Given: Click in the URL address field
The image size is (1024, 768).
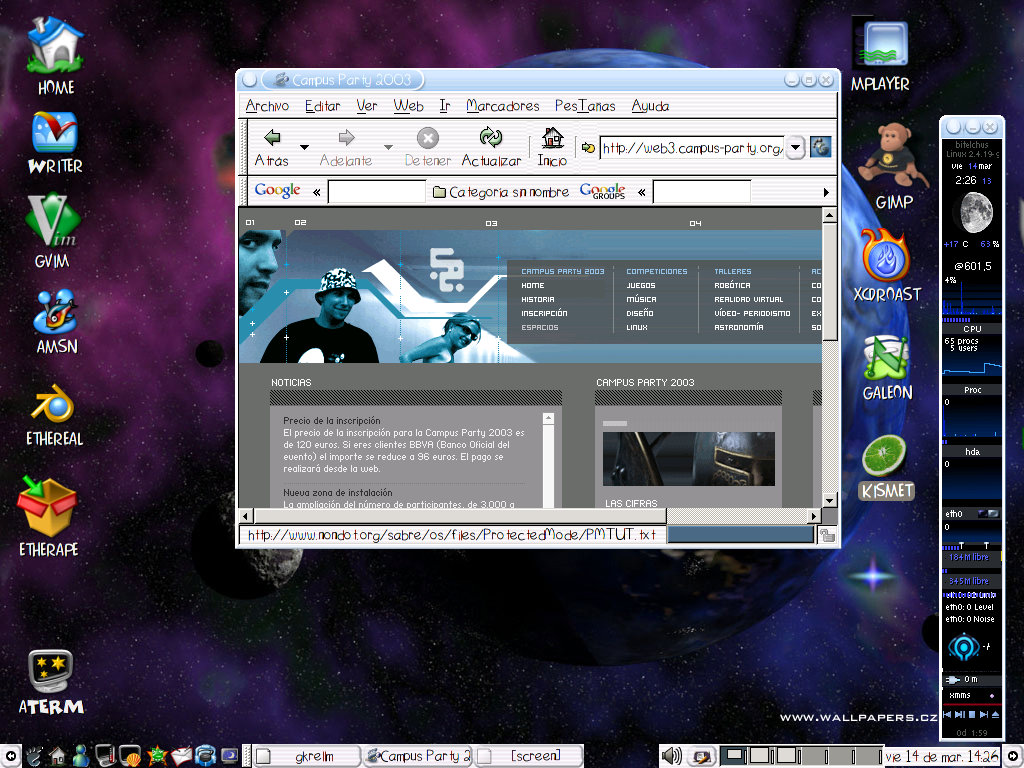Looking at the screenshot, I should pyautogui.click(x=692, y=148).
